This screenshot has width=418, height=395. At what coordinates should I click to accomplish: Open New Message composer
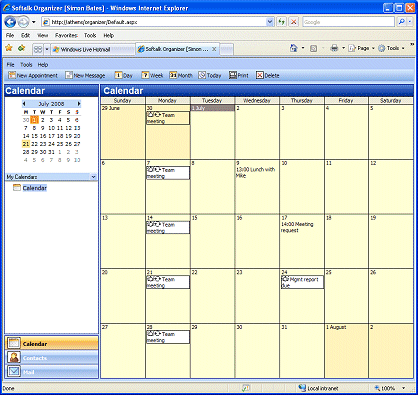[85, 76]
